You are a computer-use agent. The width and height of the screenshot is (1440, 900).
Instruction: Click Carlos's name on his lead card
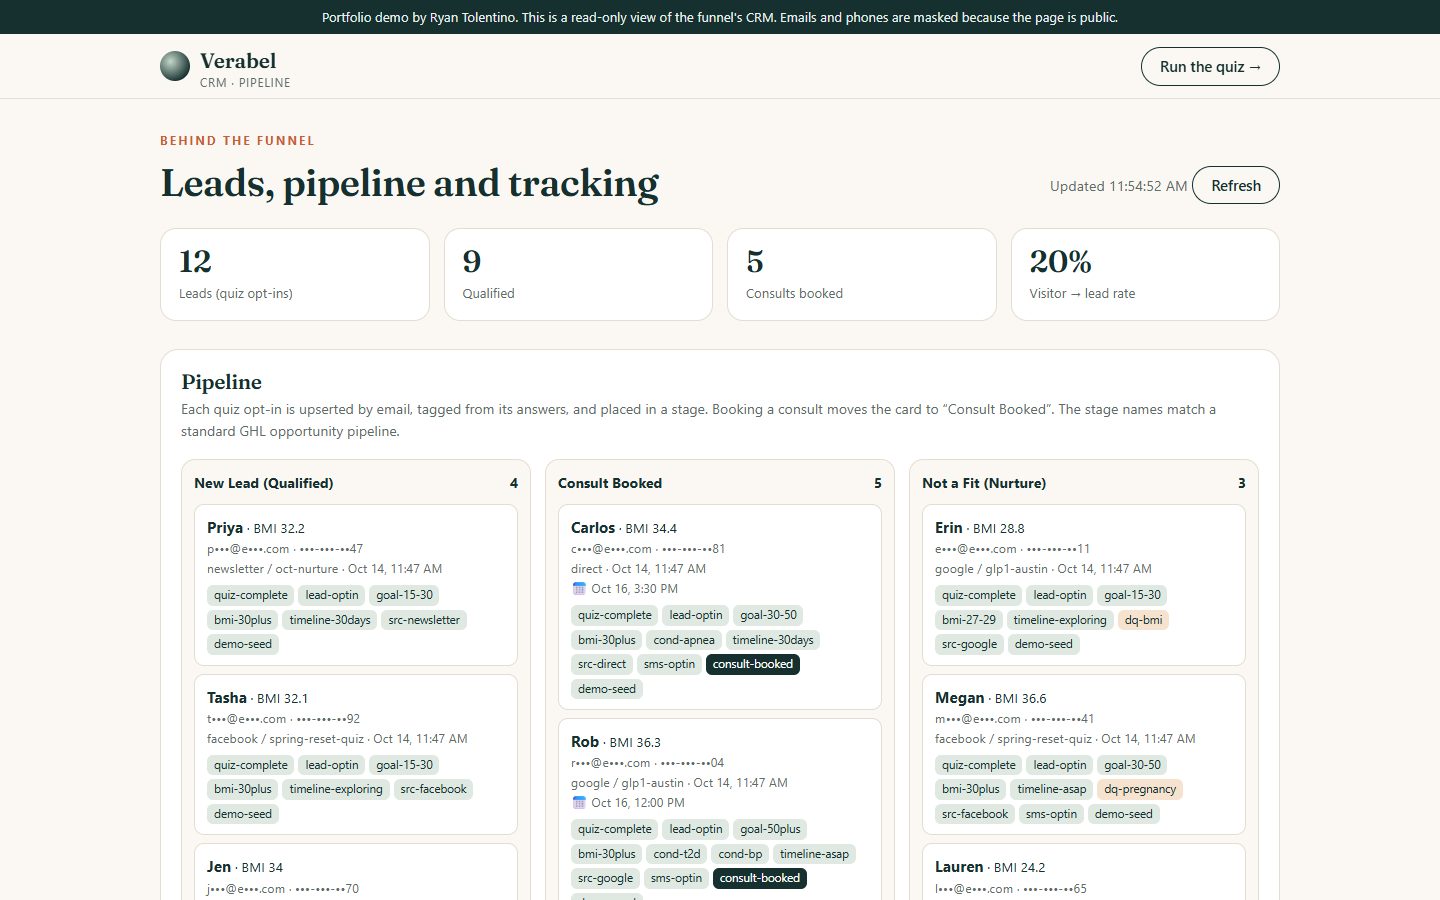point(593,528)
